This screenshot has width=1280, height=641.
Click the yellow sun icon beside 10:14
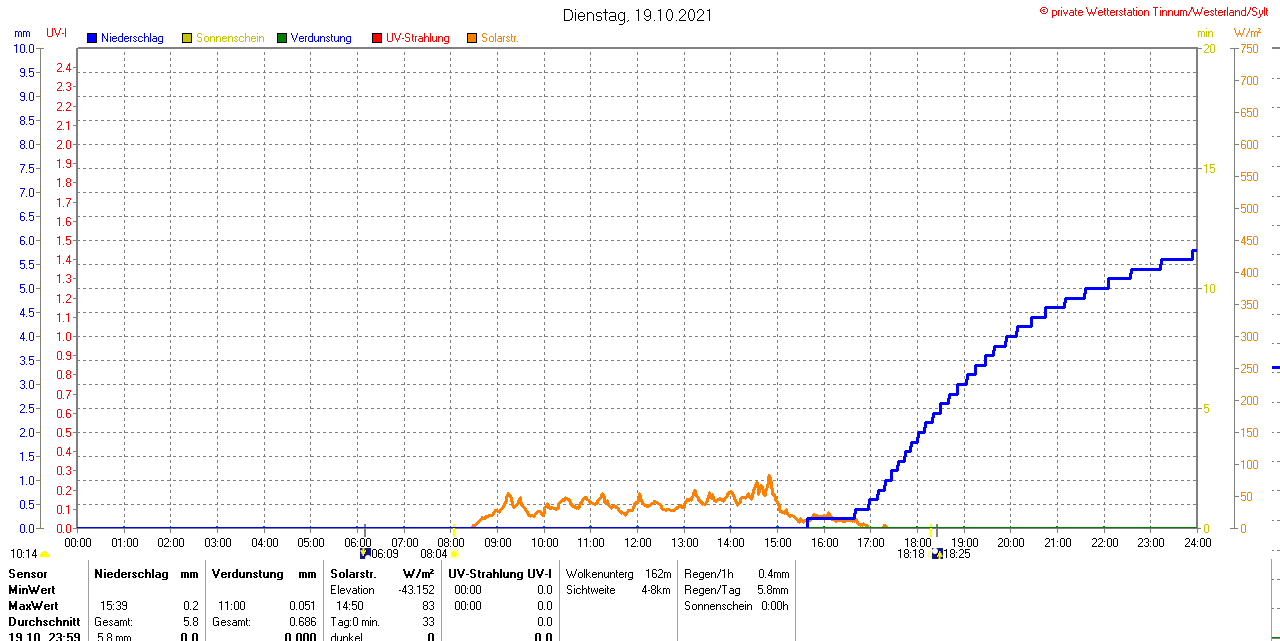coord(44,554)
